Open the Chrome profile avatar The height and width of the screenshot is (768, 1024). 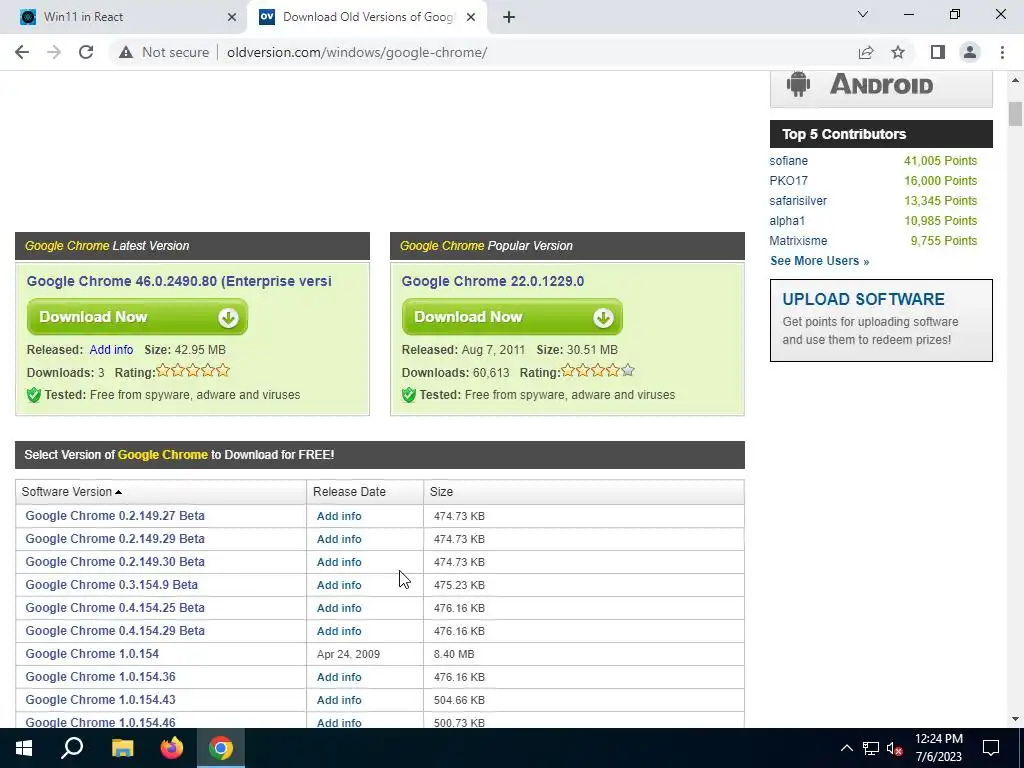pos(970,52)
